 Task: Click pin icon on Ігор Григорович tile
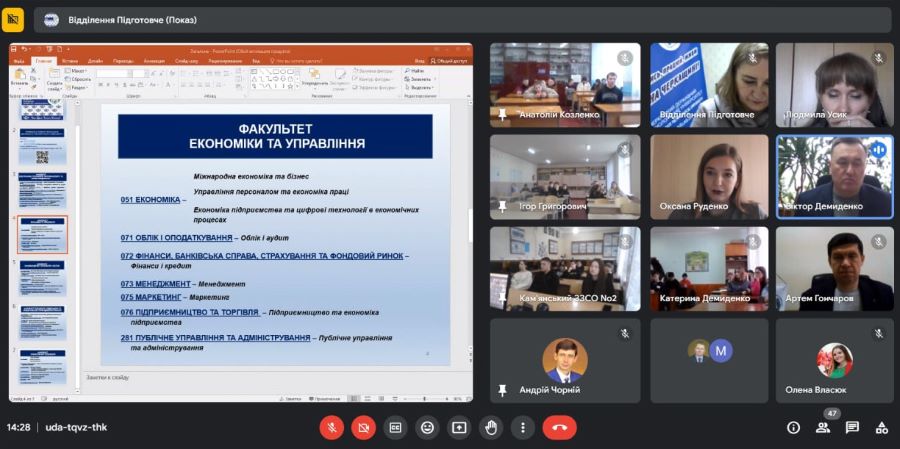click(x=502, y=206)
